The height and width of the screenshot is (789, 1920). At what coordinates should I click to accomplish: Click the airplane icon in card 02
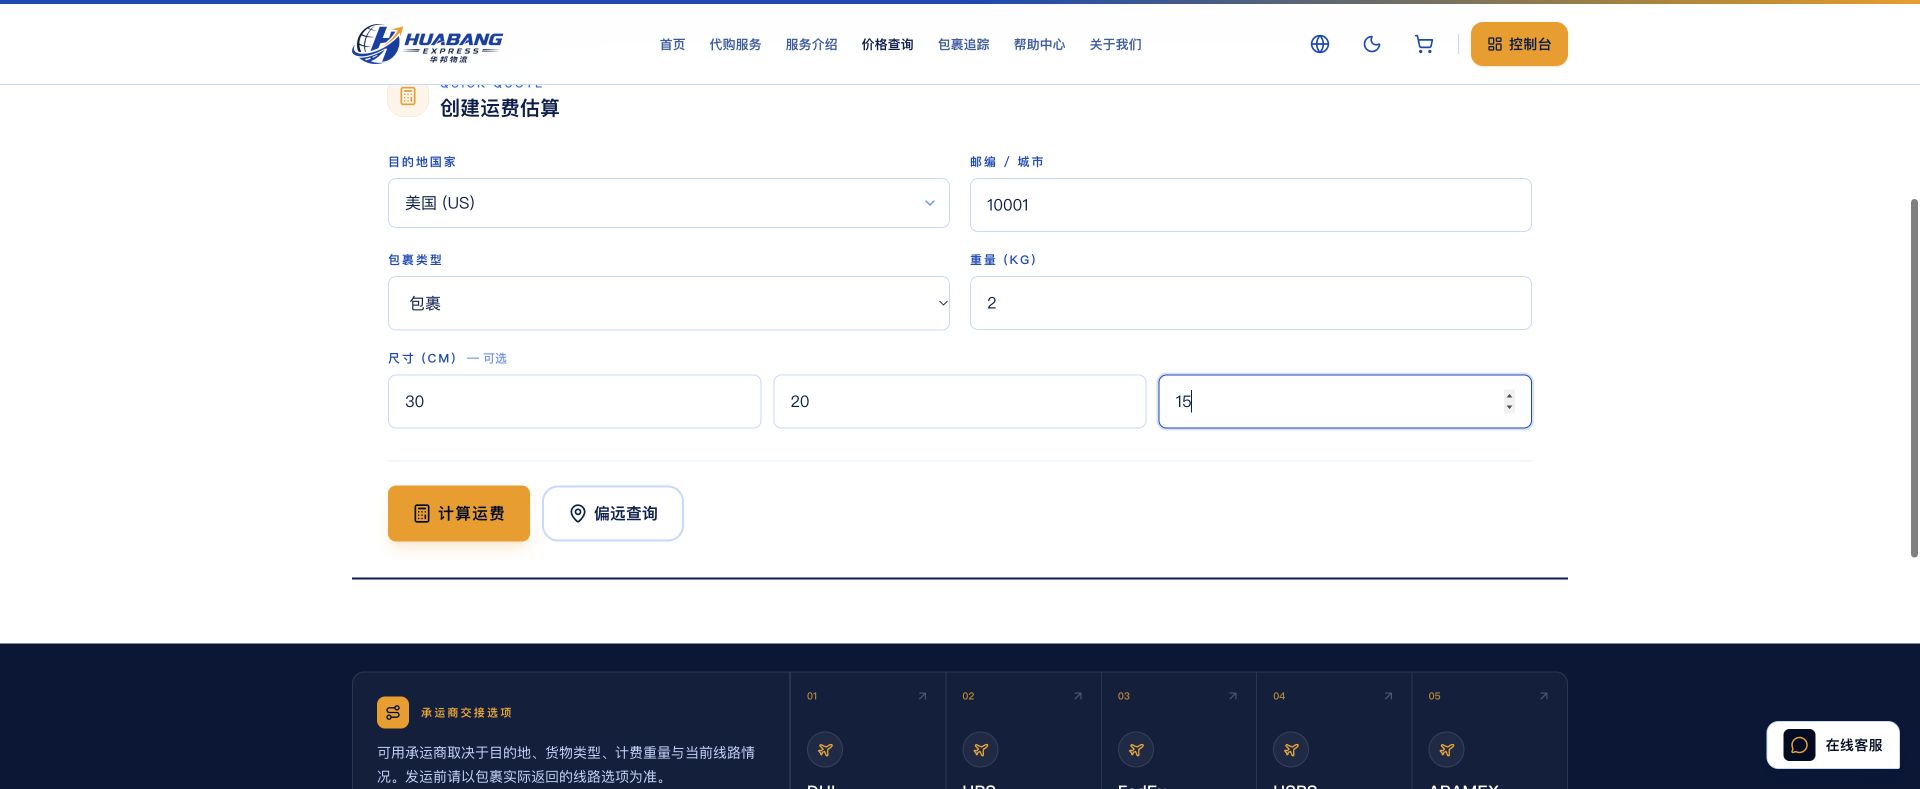click(981, 750)
